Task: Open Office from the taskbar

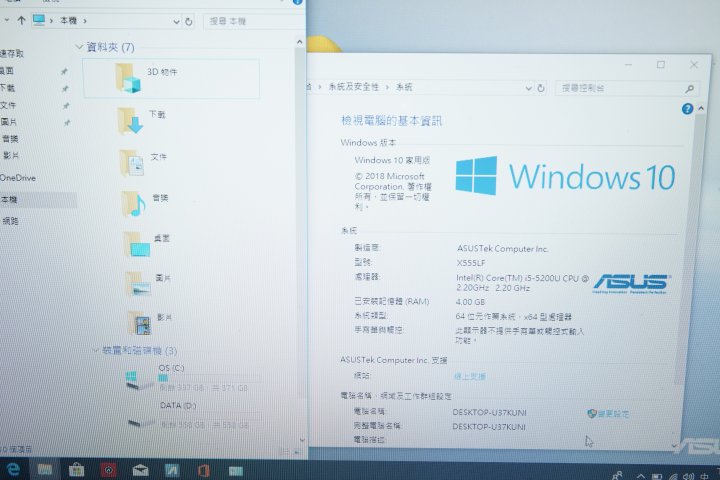Action: tap(204, 470)
